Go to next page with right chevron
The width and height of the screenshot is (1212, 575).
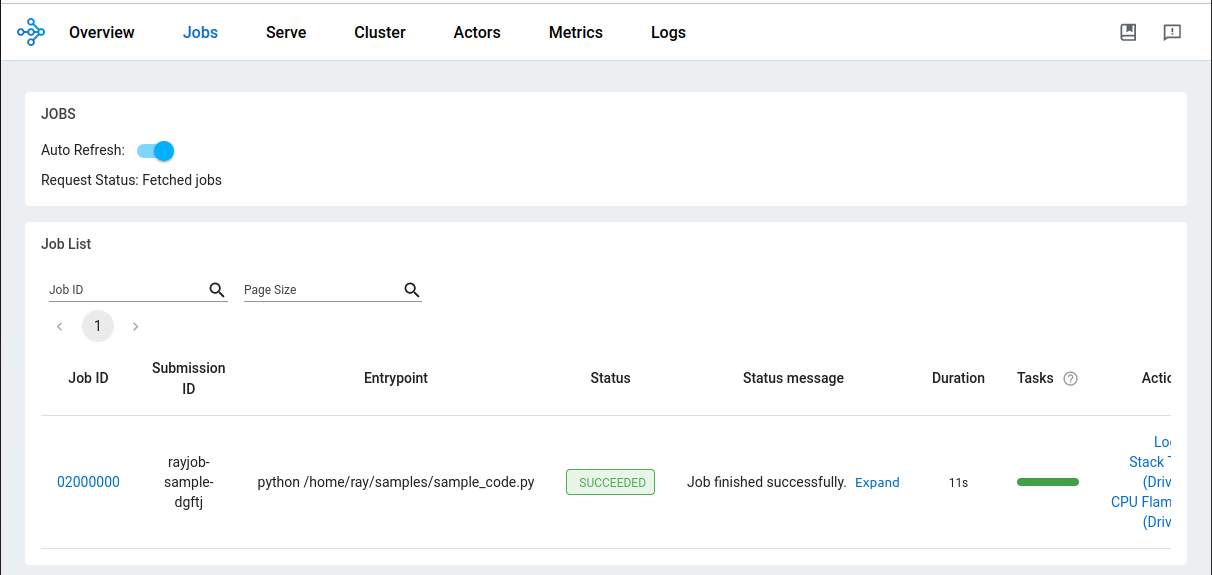135,326
